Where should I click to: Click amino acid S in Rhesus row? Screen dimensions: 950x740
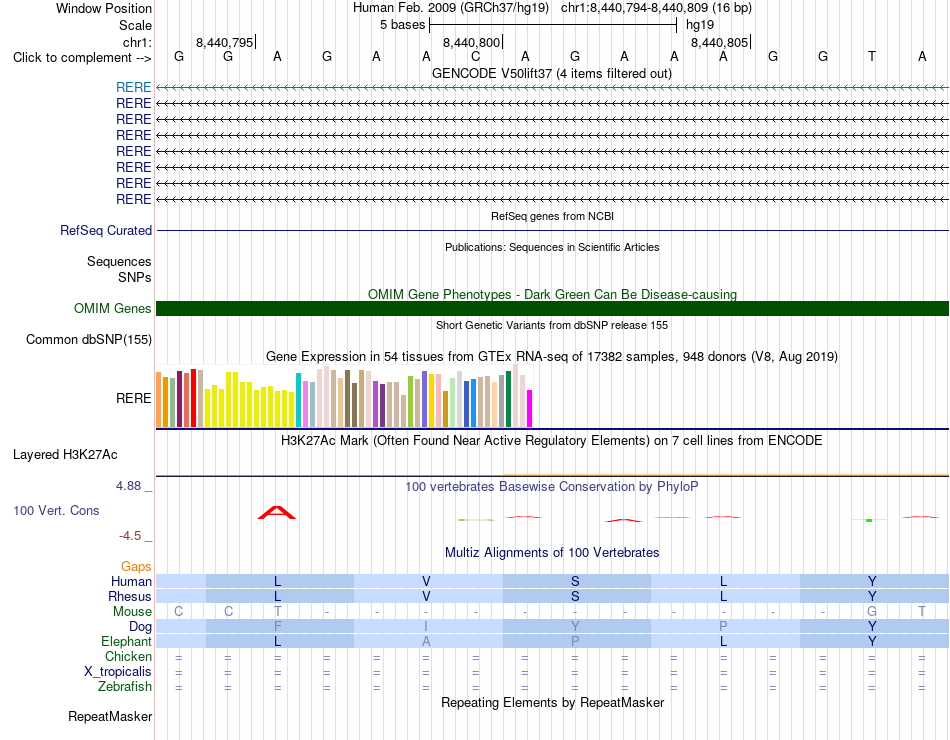(x=574, y=596)
